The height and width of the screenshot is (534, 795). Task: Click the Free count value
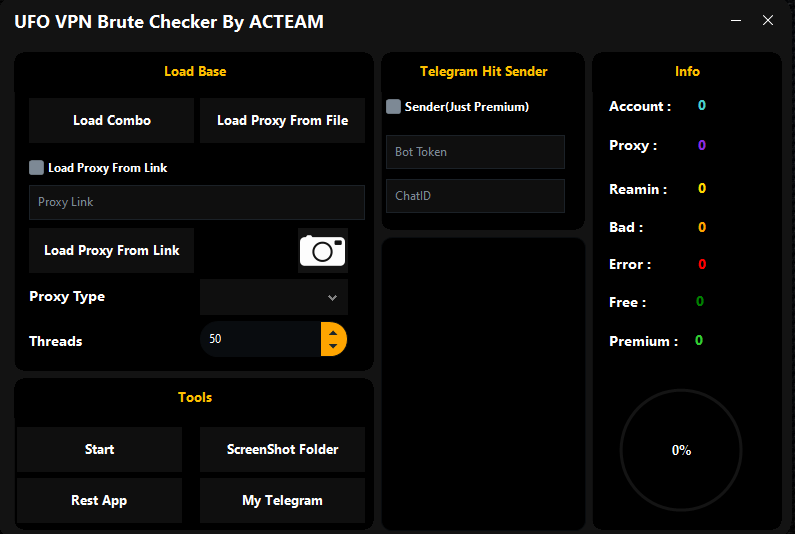pyautogui.click(x=700, y=302)
